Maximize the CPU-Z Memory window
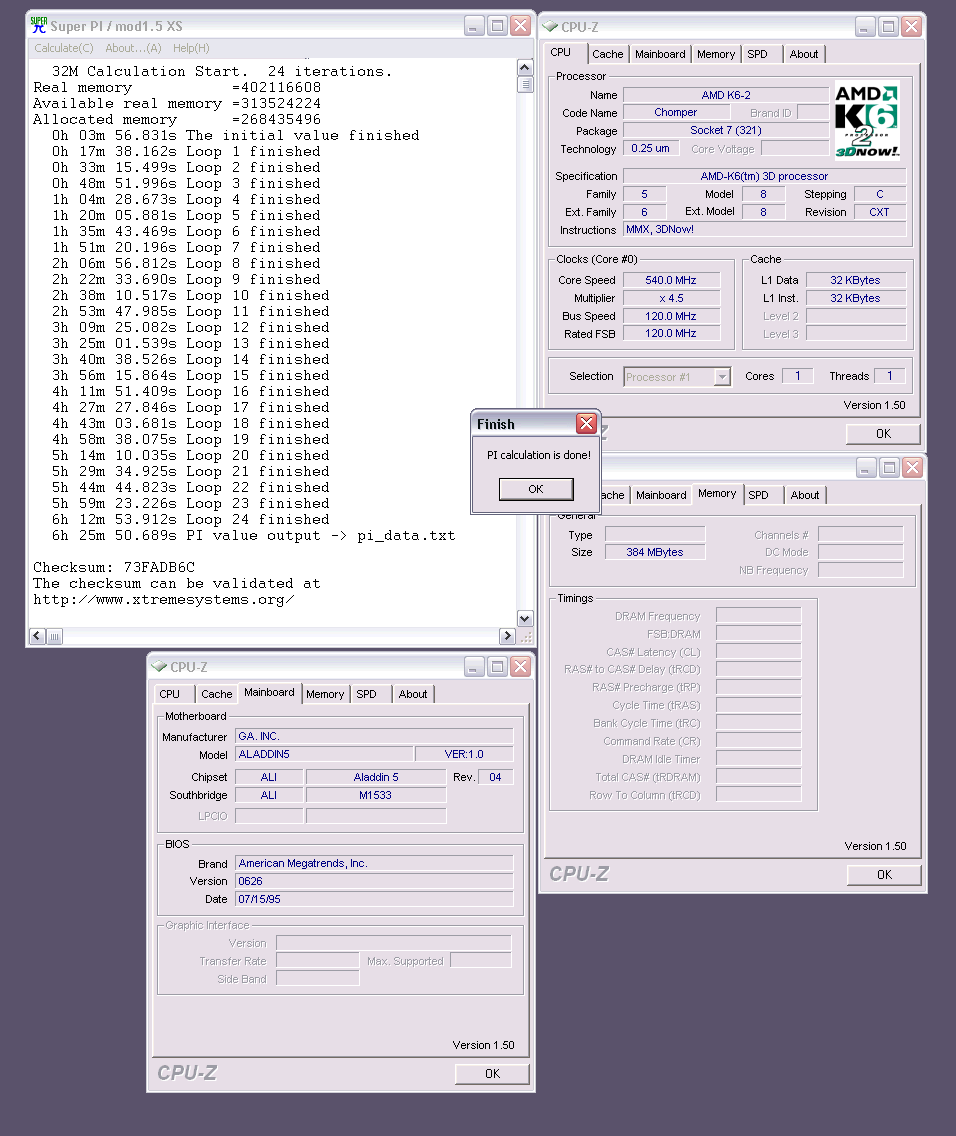This screenshot has width=956, height=1136. click(x=889, y=468)
